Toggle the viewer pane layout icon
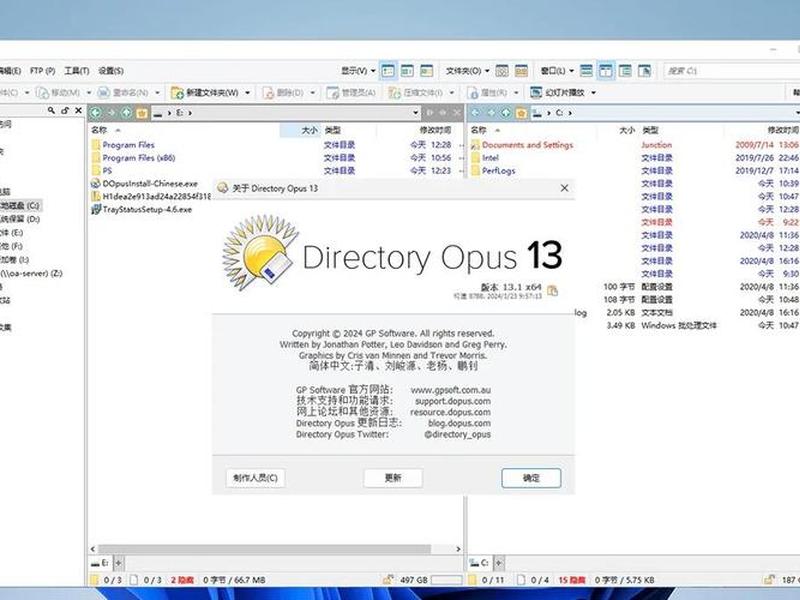Viewport: 800px width, 600px height. pos(644,71)
